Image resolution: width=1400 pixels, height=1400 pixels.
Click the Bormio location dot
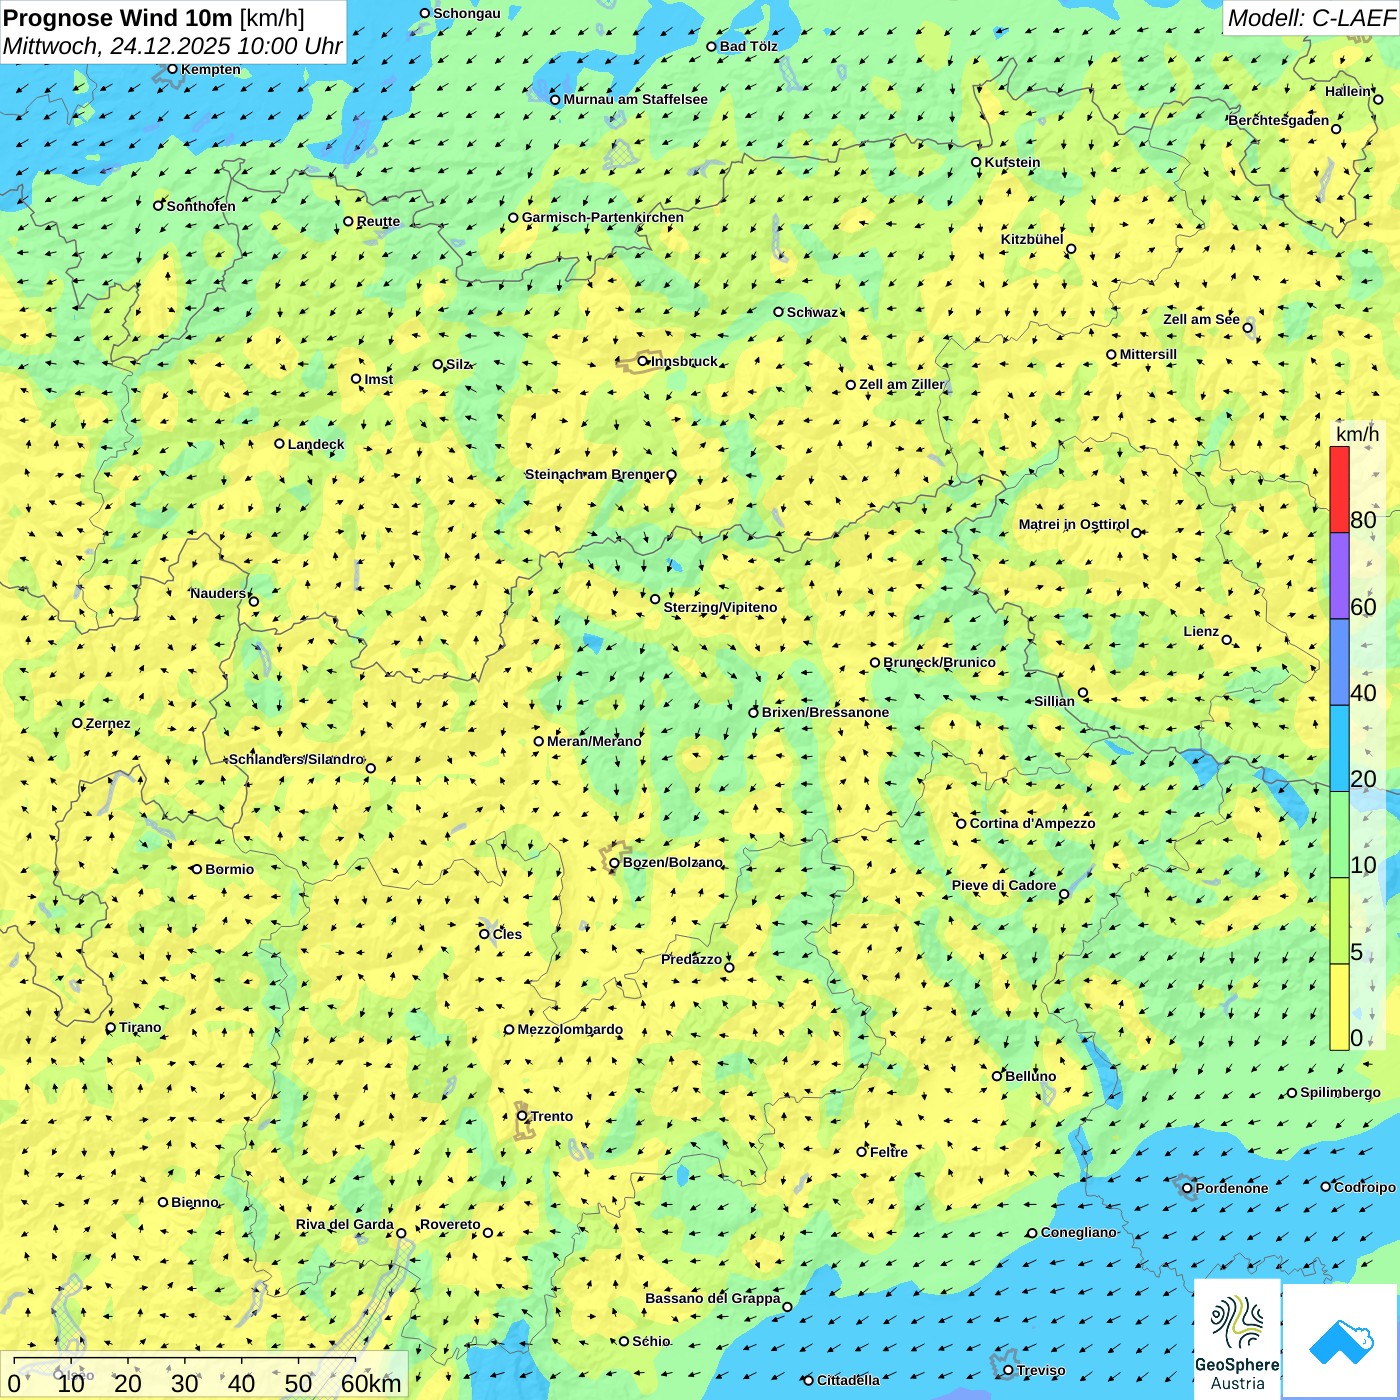197,869
